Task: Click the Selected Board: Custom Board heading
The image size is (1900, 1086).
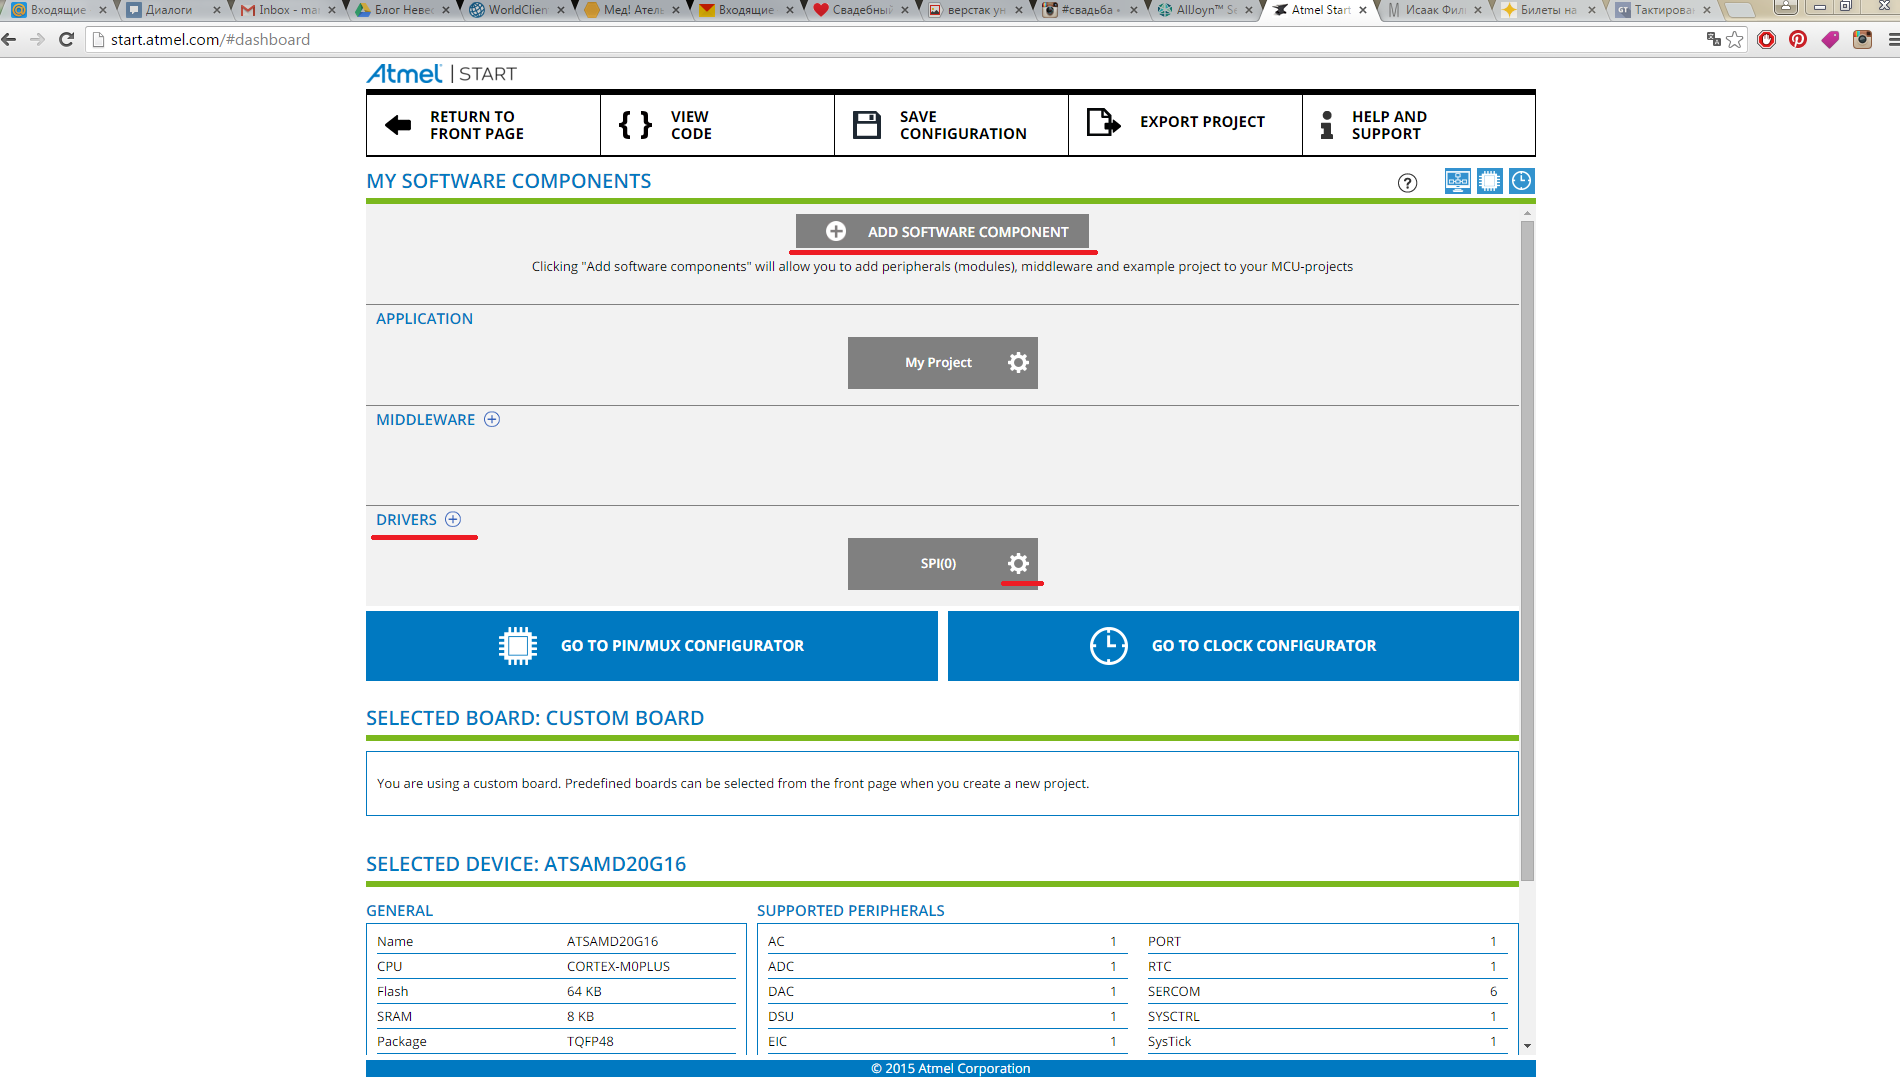Action: (535, 719)
